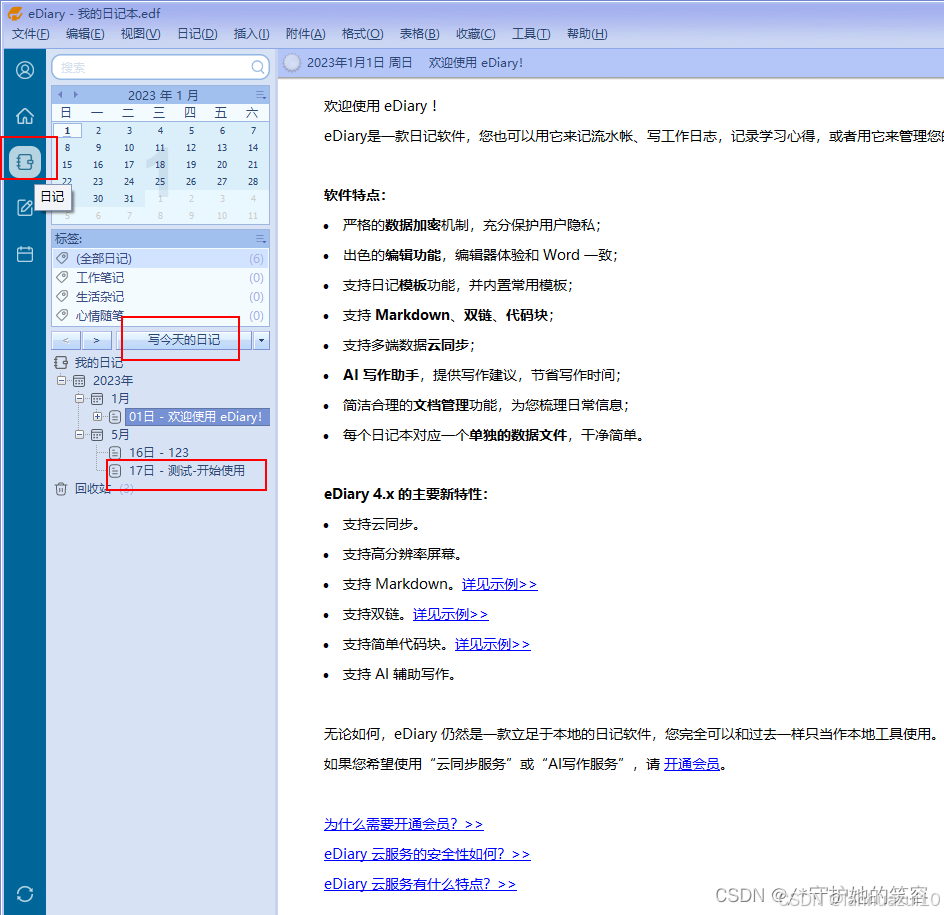Select the 工作笔记 tag

coord(160,278)
